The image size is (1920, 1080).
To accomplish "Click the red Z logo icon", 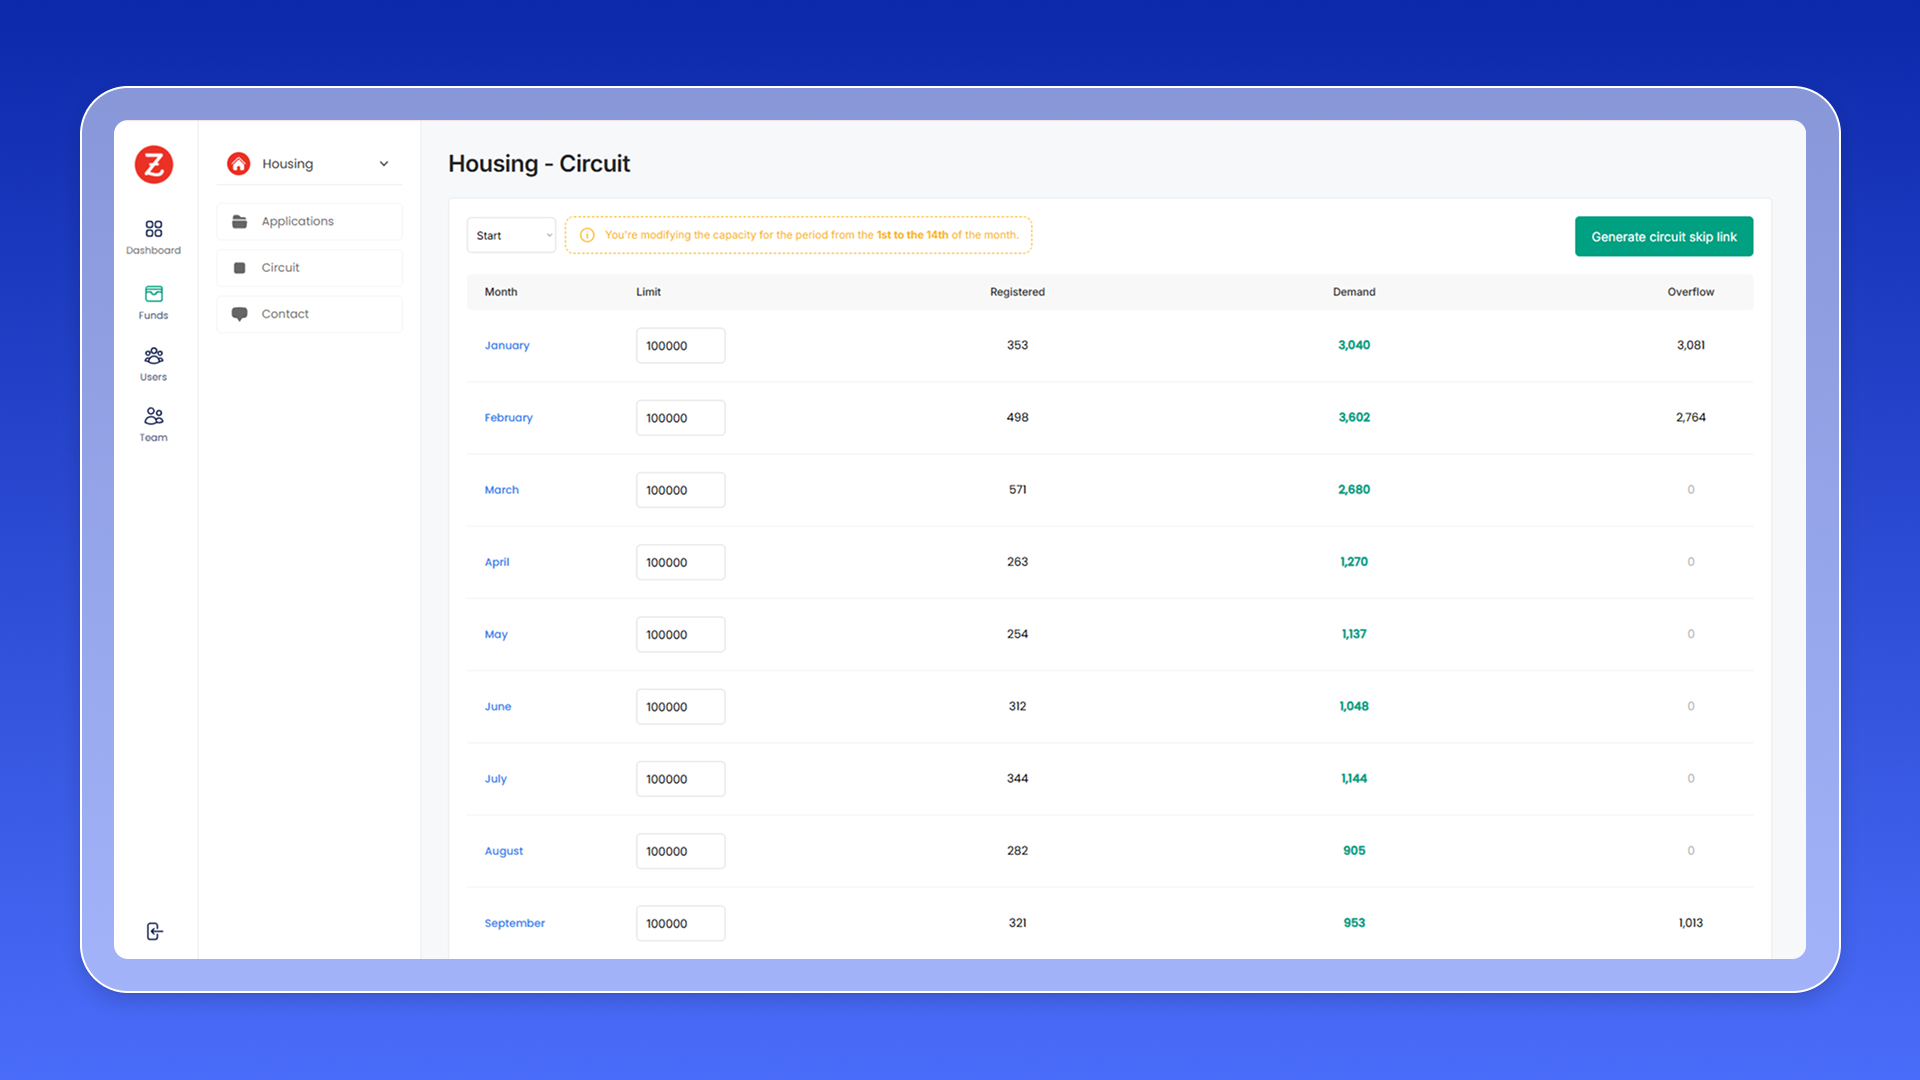I will pos(154,164).
